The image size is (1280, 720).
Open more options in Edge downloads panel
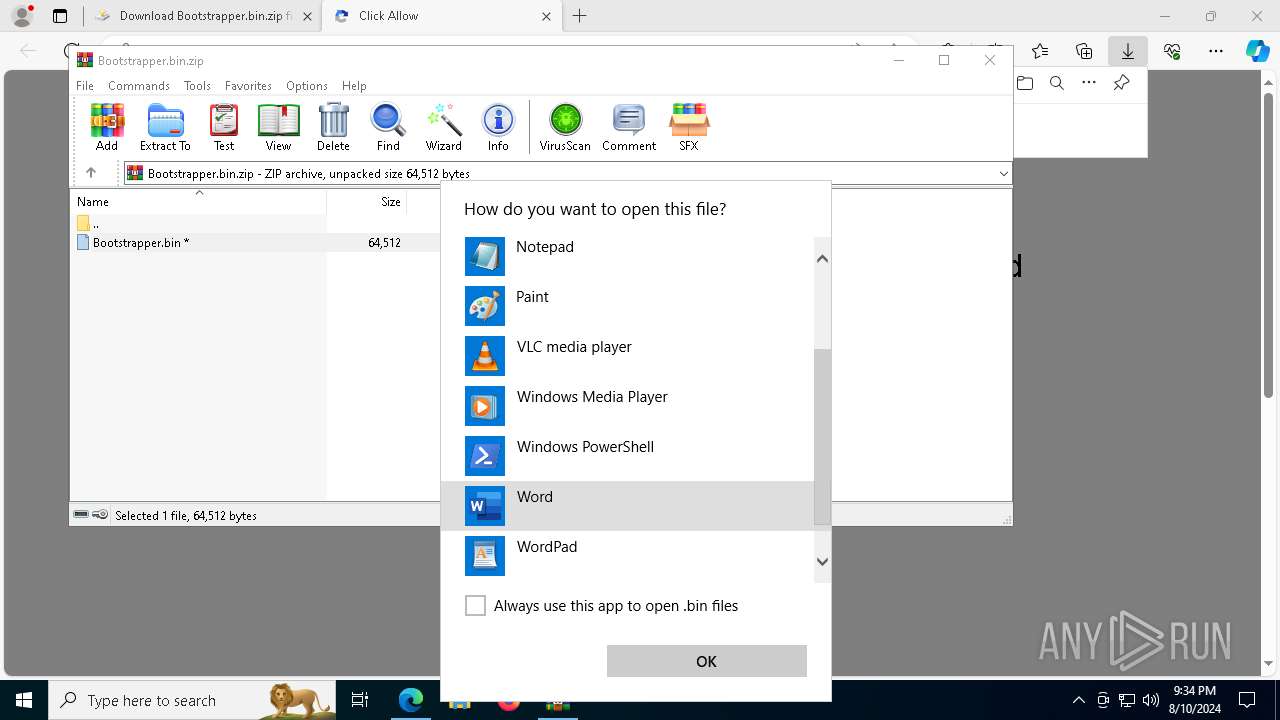pos(1089,83)
